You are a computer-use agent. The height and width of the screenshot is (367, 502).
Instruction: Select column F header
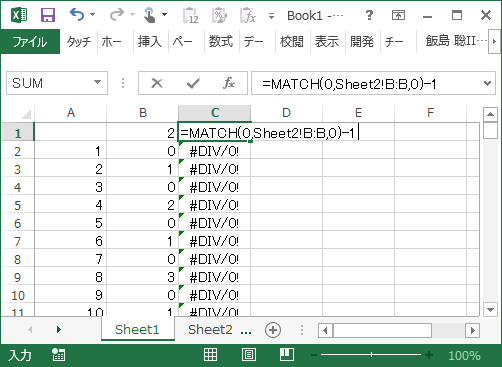point(431,113)
